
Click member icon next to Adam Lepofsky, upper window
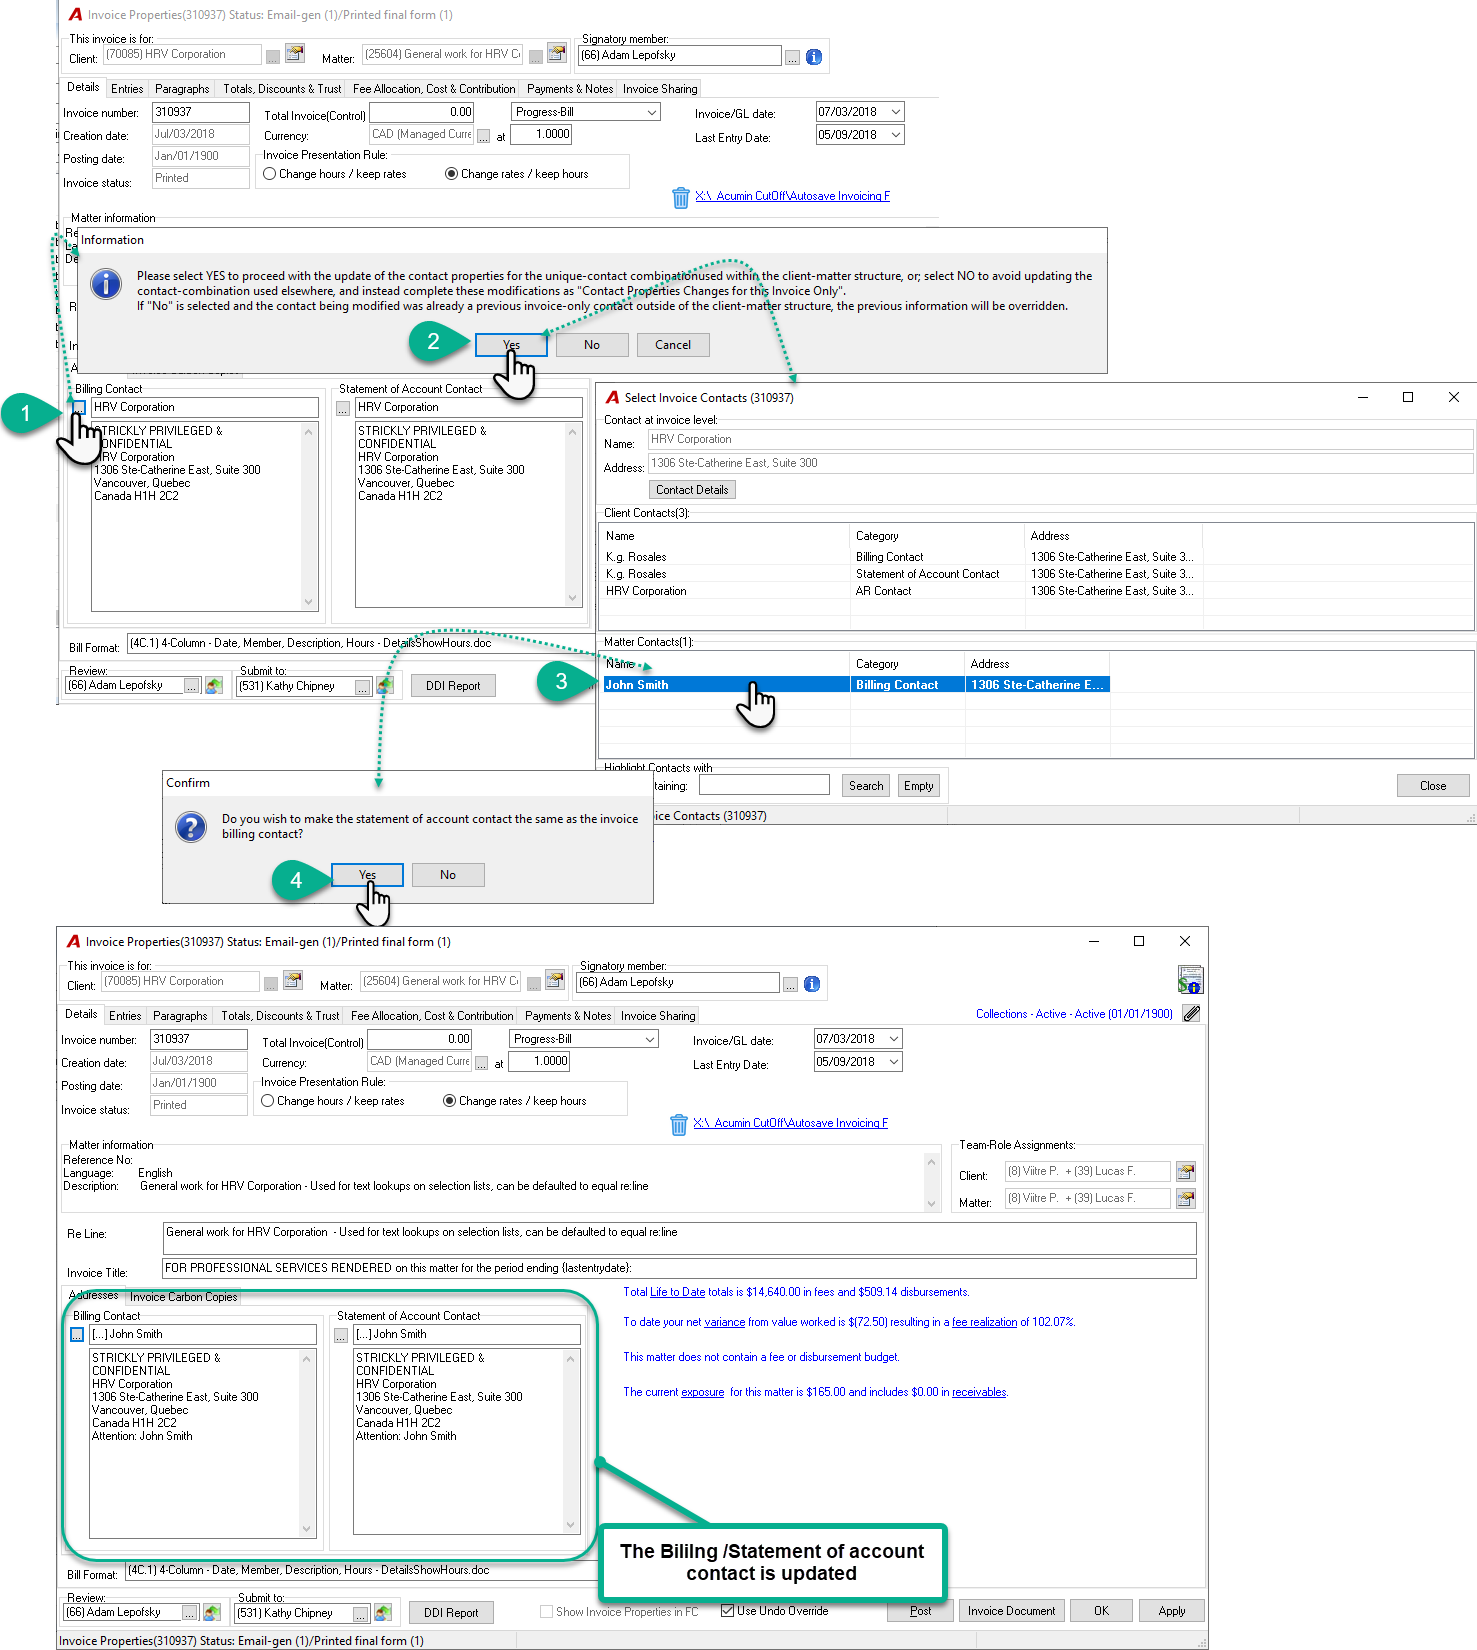pyautogui.click(x=214, y=686)
